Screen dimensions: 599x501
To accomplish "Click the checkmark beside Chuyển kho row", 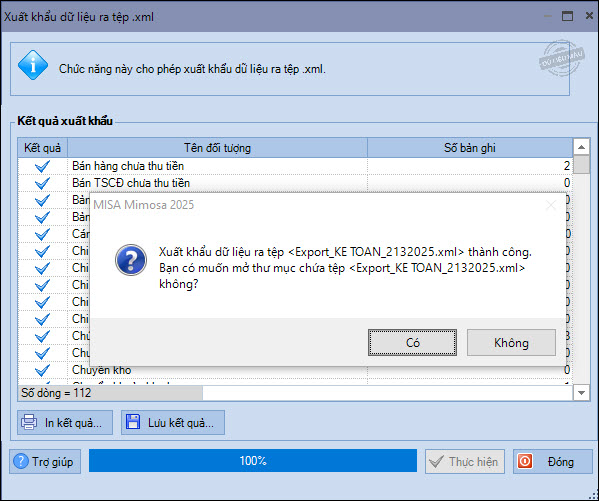I will coord(42,370).
